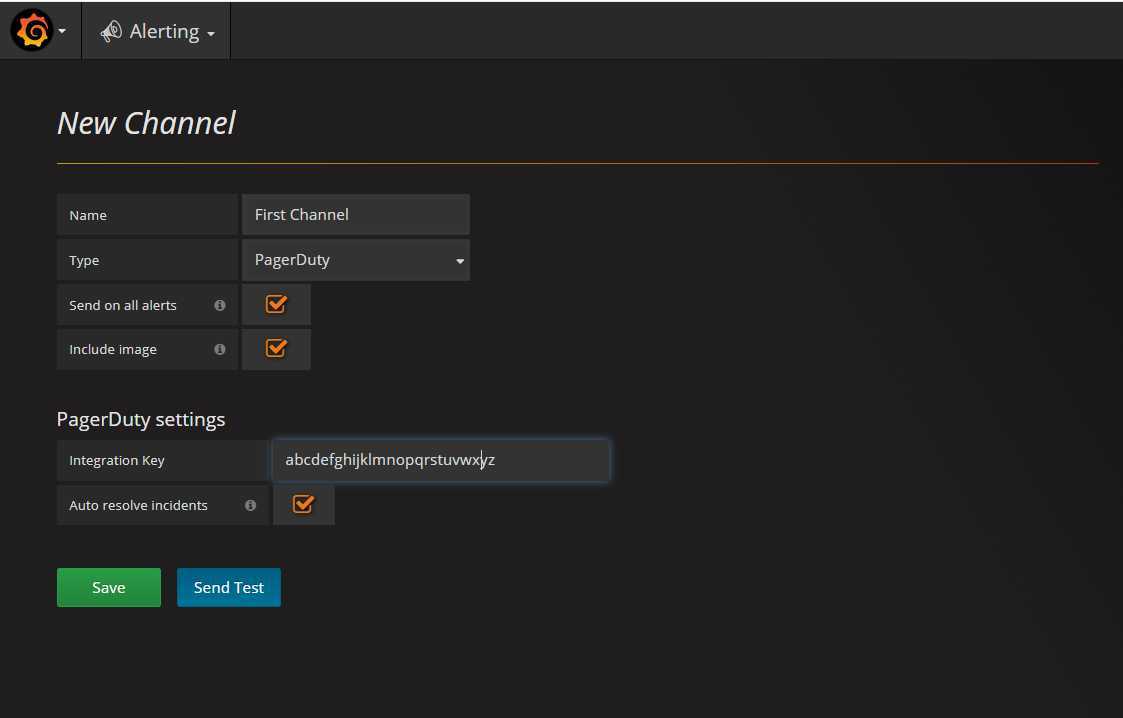Click the Type field label

(84, 261)
